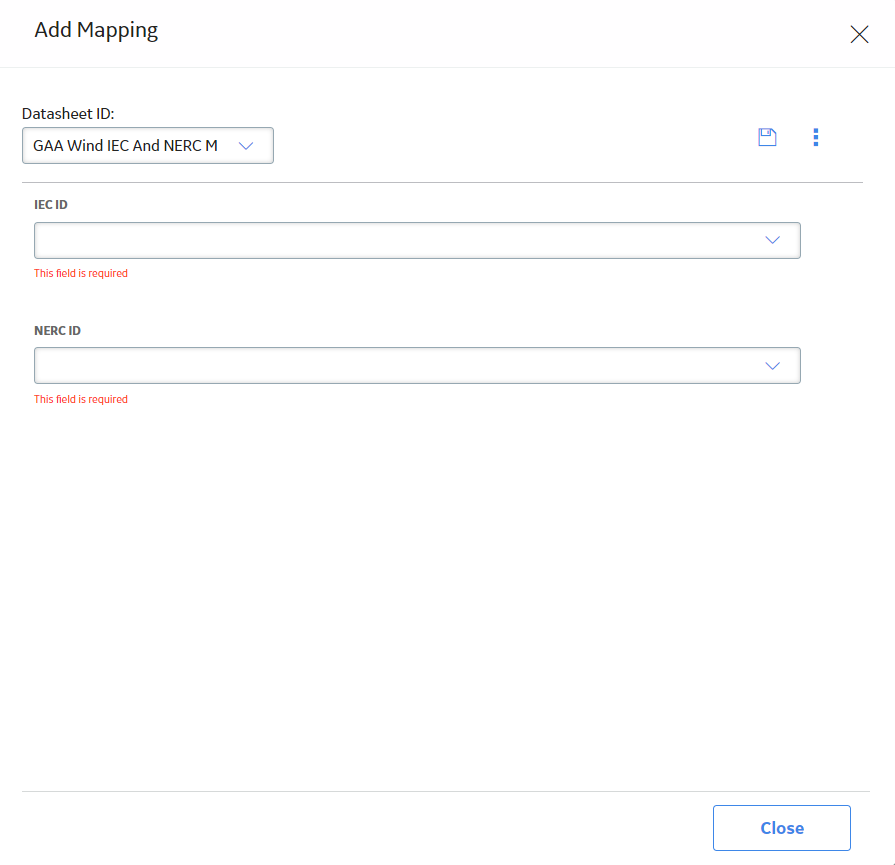Click the IEC ID field label
The image size is (895, 865).
pos(51,204)
